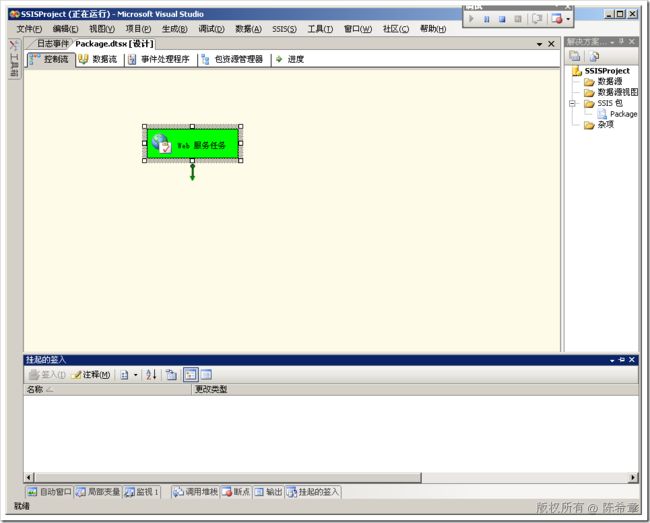Screen dimensions: 650x523
Task: Click the Restart icon in debug toolbar
Action: point(518,19)
